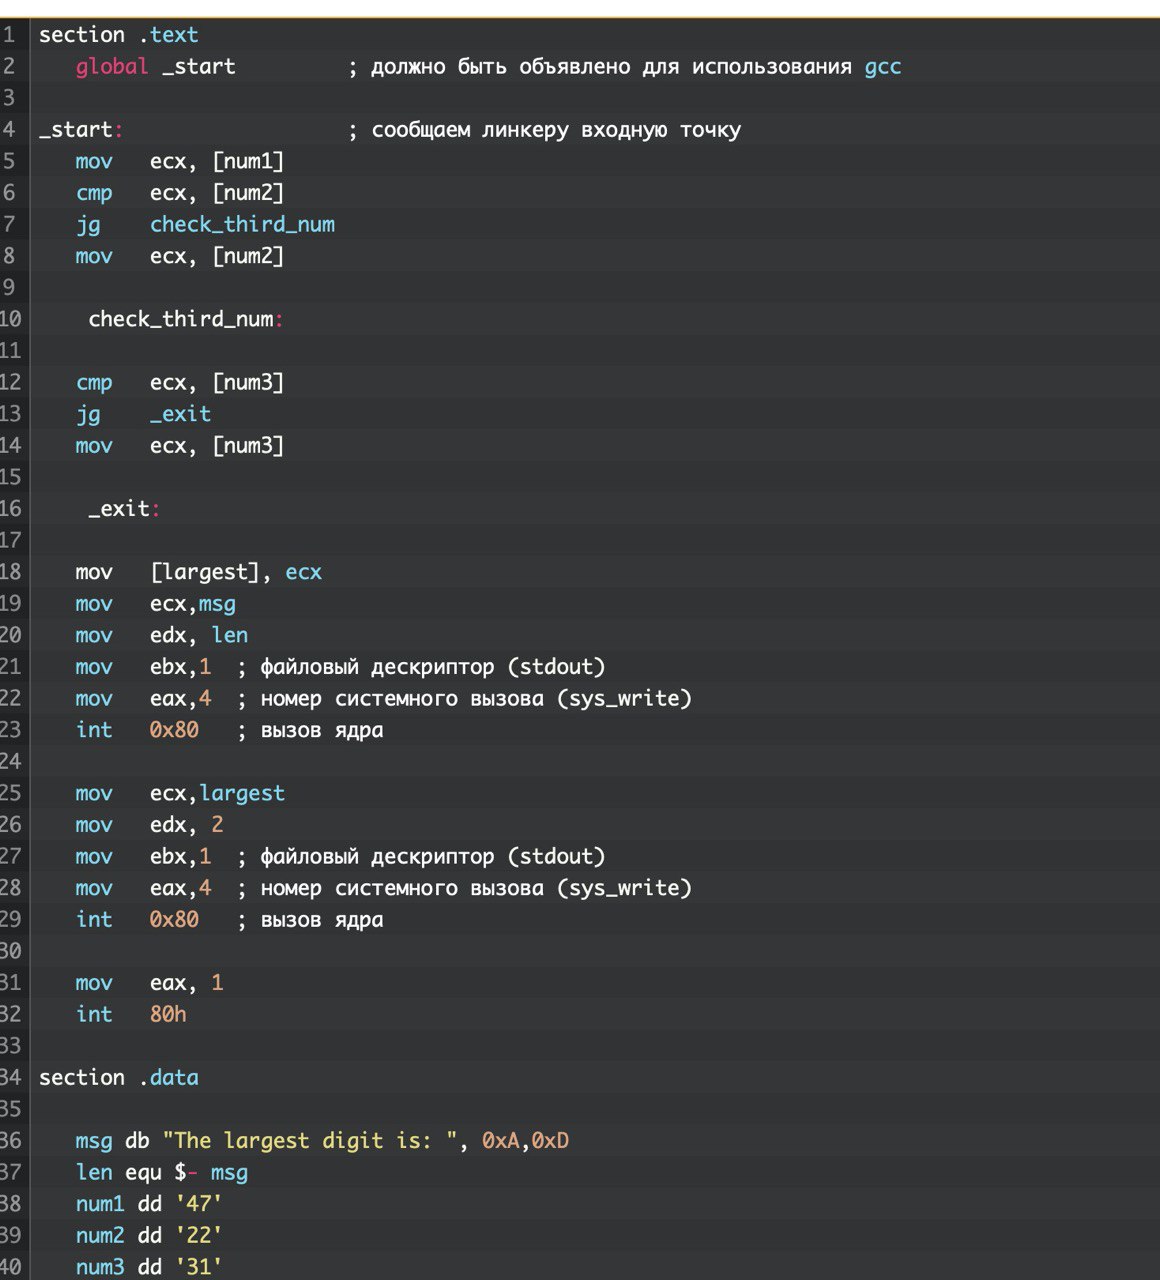
Task: Click 'check_third_num' jump target on line 7
Action: (243, 225)
